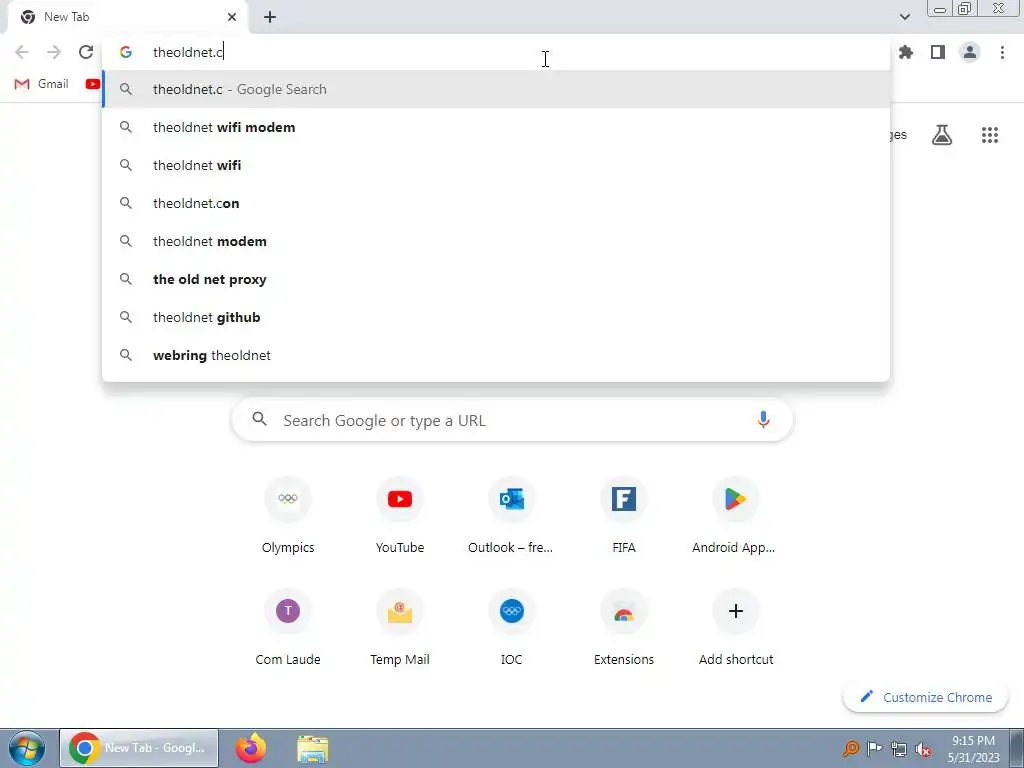
Task: Launch Firefox from the taskbar
Action: pos(251,748)
